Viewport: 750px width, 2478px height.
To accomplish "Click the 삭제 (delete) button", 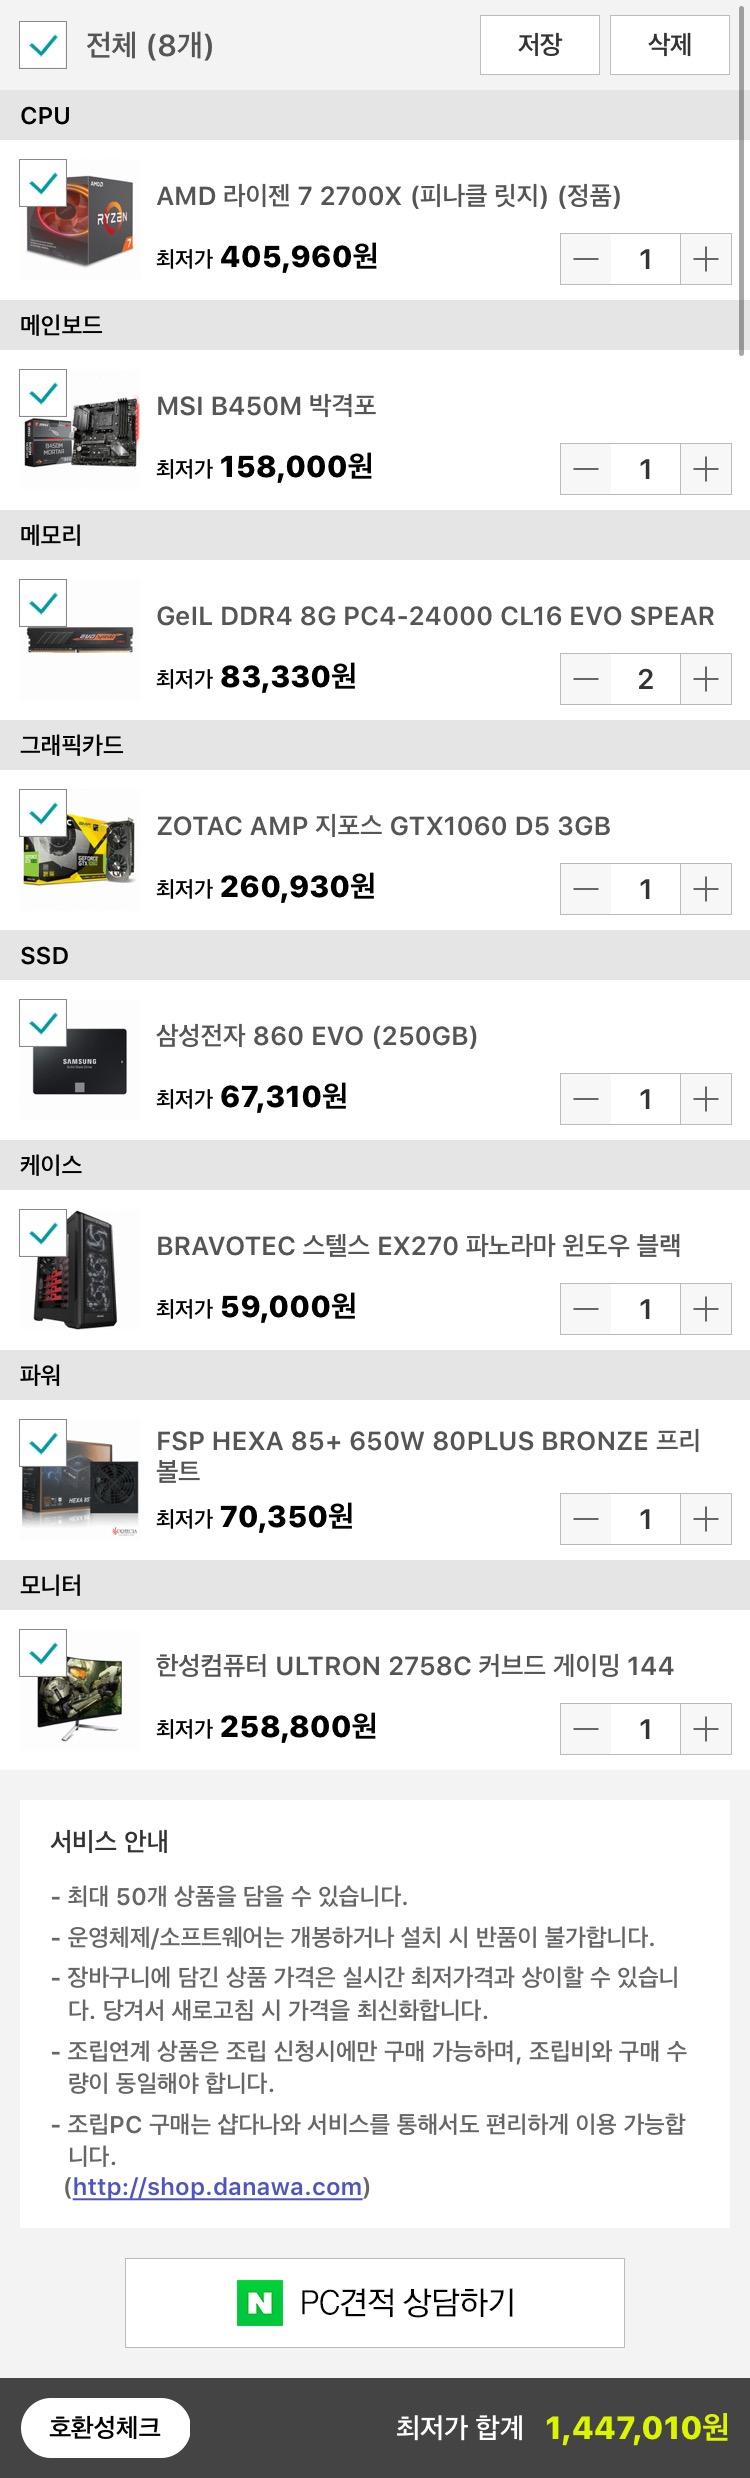I will (670, 45).
